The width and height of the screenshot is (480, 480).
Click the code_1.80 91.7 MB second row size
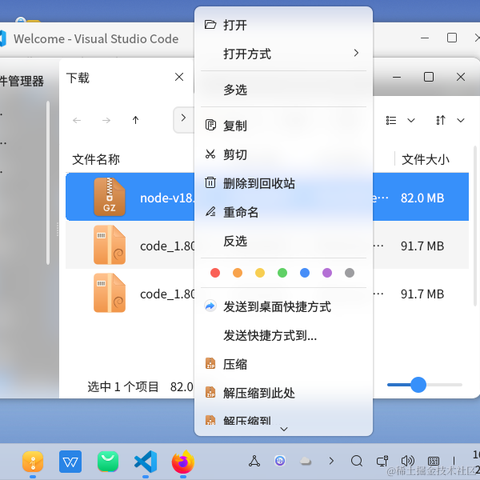pyautogui.click(x=422, y=246)
